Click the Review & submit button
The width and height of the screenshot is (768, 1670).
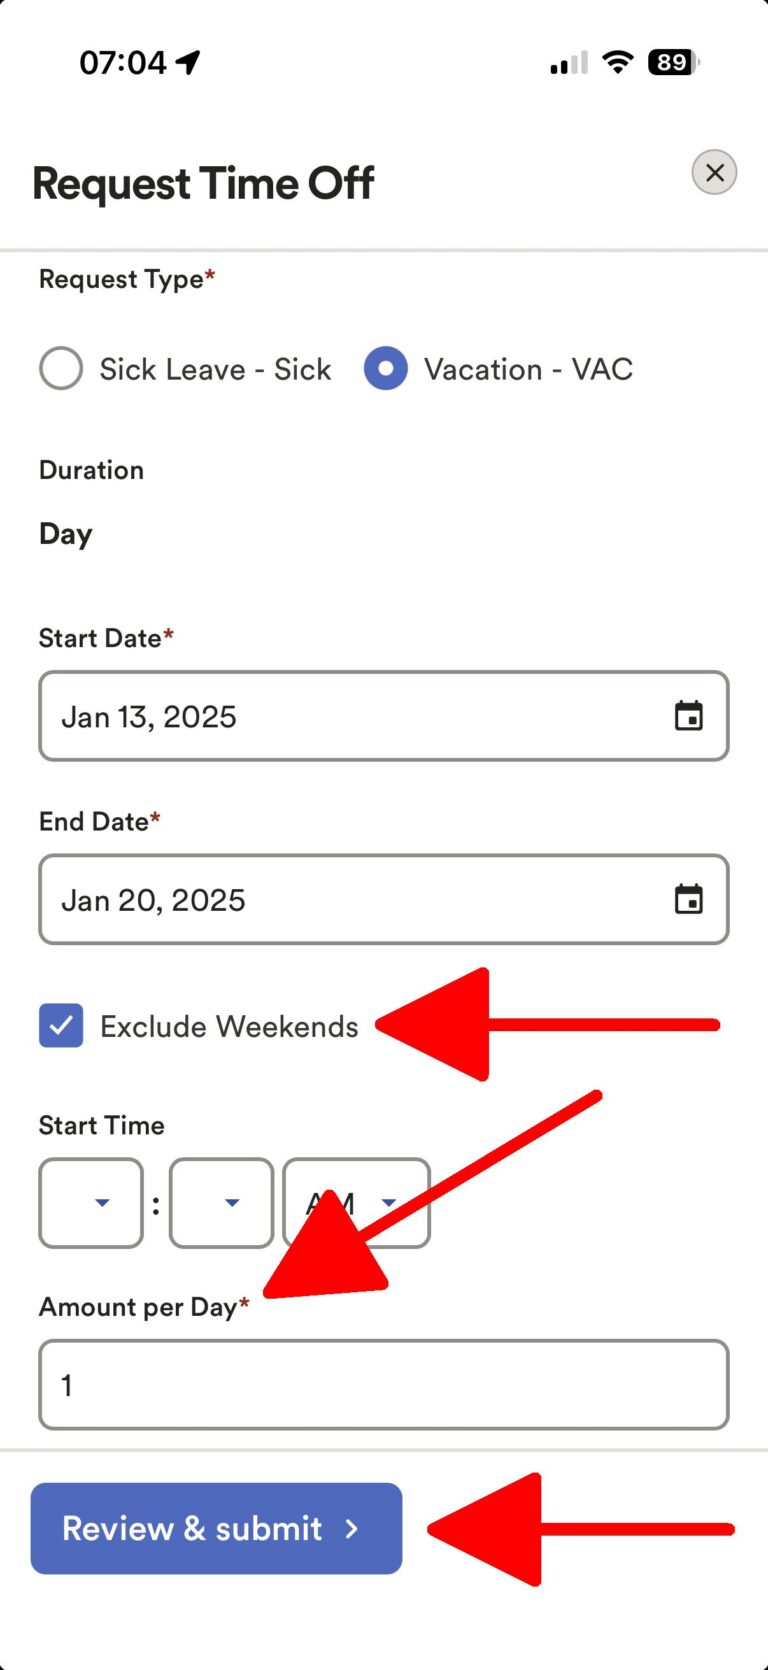click(216, 1528)
